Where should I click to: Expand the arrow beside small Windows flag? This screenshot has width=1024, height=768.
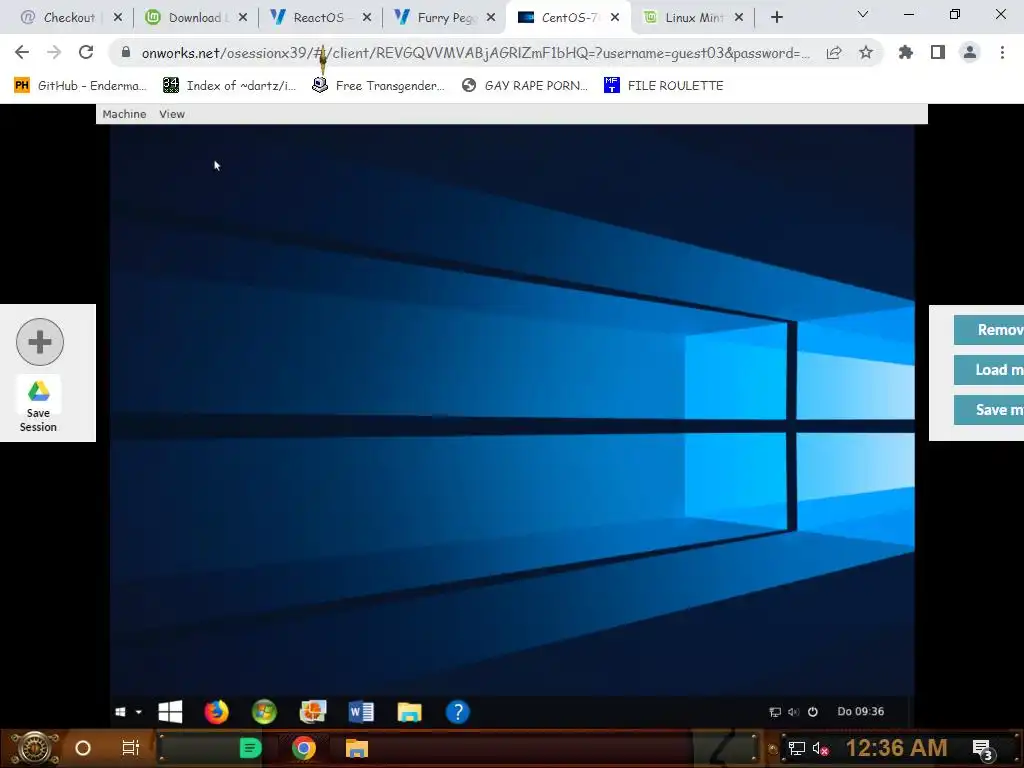(138, 712)
